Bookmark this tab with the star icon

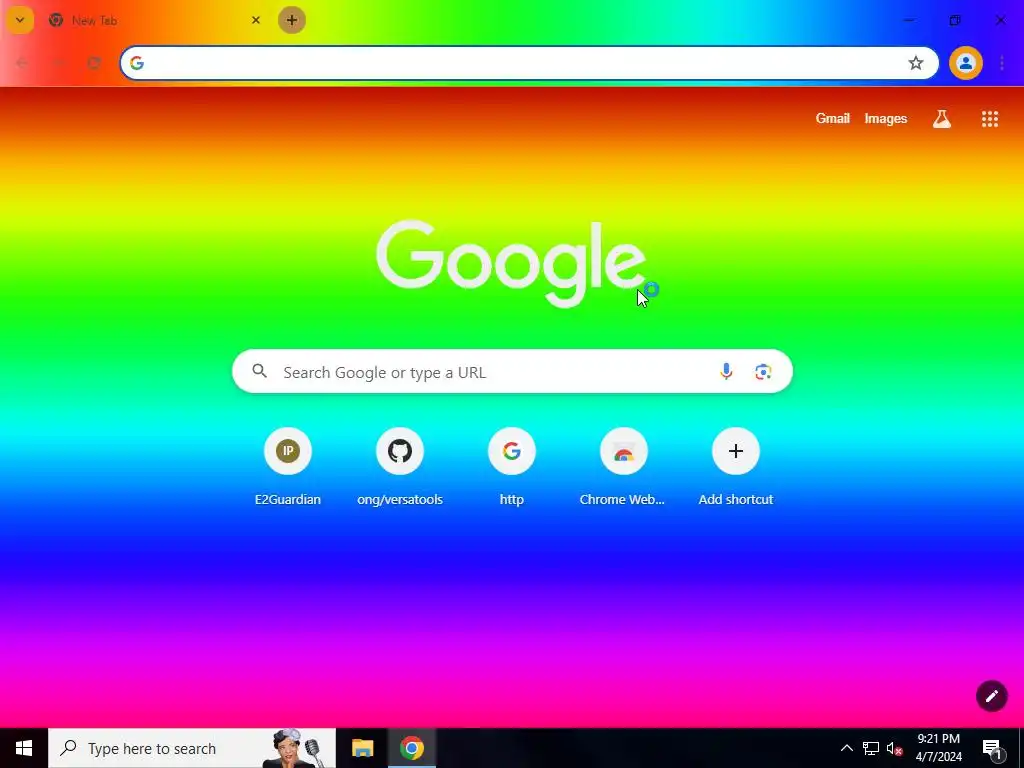[916, 63]
